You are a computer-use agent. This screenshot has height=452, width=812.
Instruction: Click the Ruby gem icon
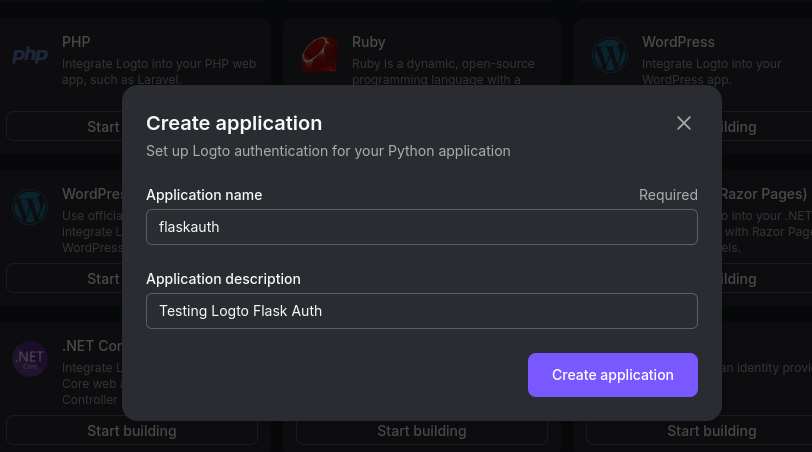[x=320, y=55]
